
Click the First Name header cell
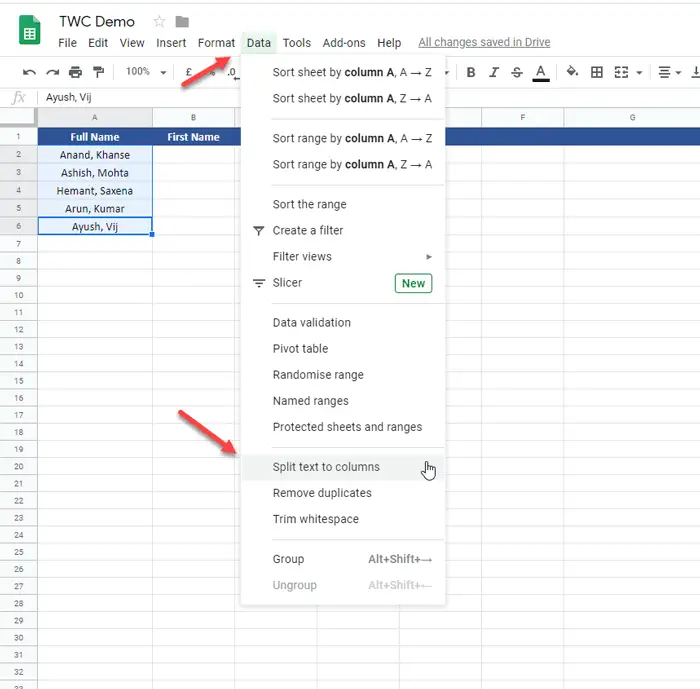click(193, 137)
